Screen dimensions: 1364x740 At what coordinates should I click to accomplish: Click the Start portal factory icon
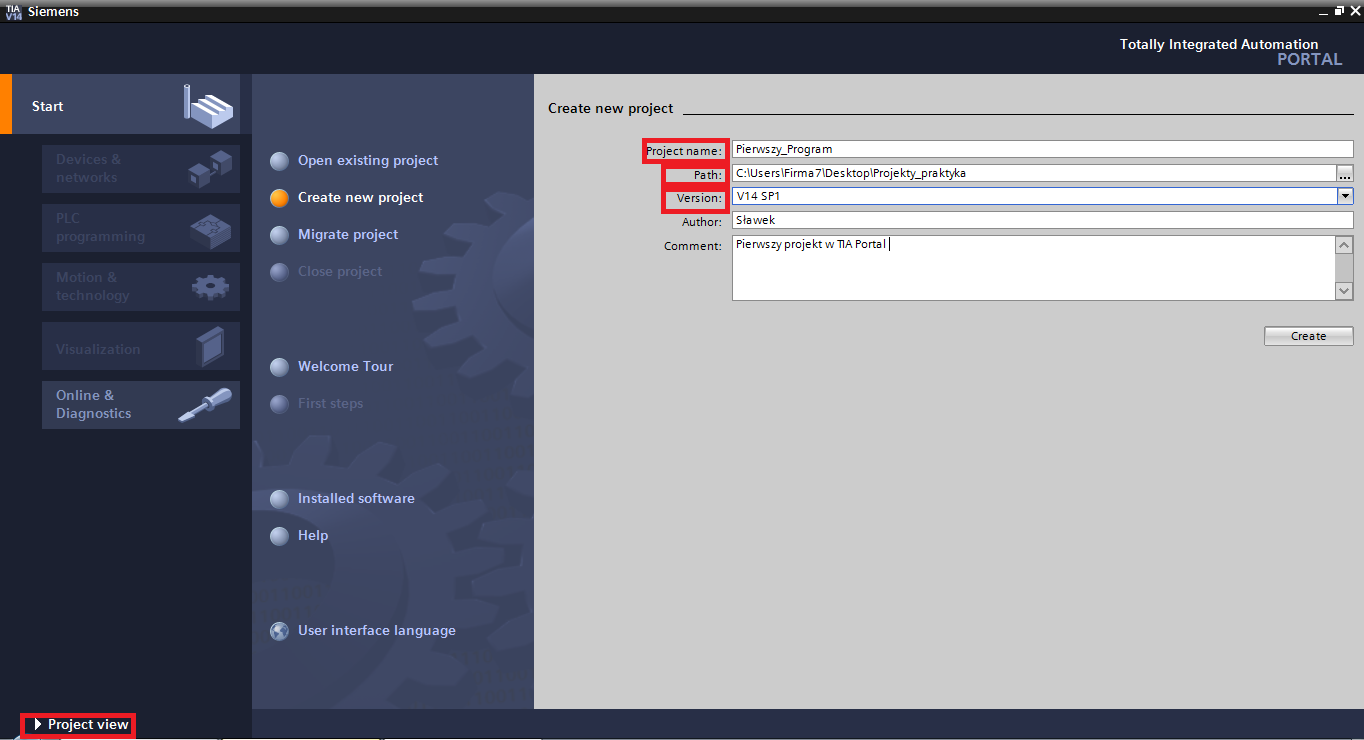[x=208, y=106]
